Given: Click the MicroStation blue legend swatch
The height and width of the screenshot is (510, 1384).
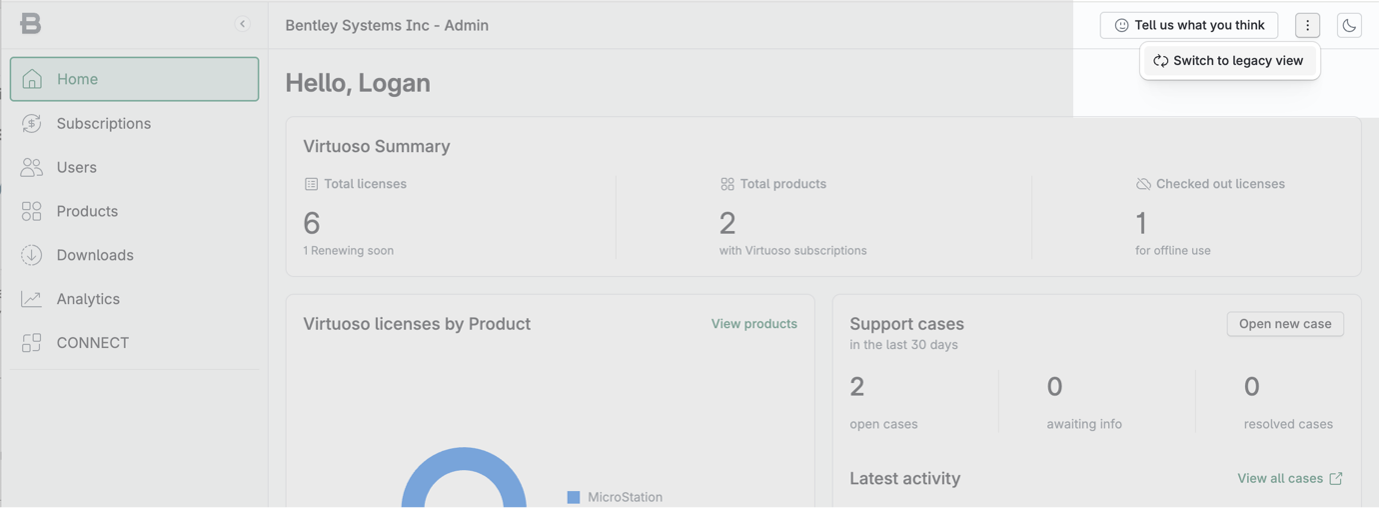Looking at the screenshot, I should 576,499.
